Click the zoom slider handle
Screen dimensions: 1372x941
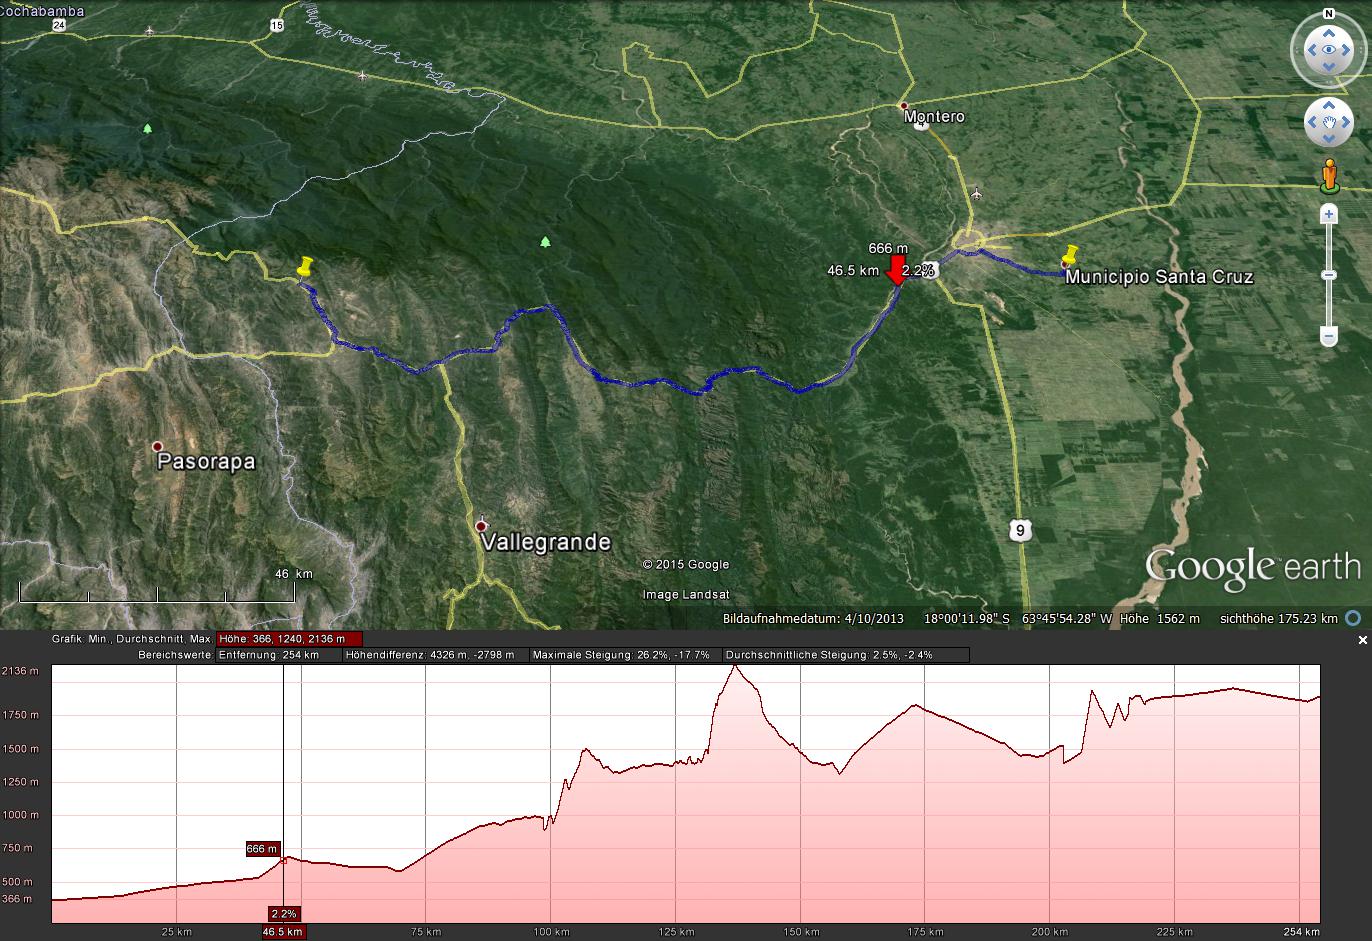(1328, 275)
